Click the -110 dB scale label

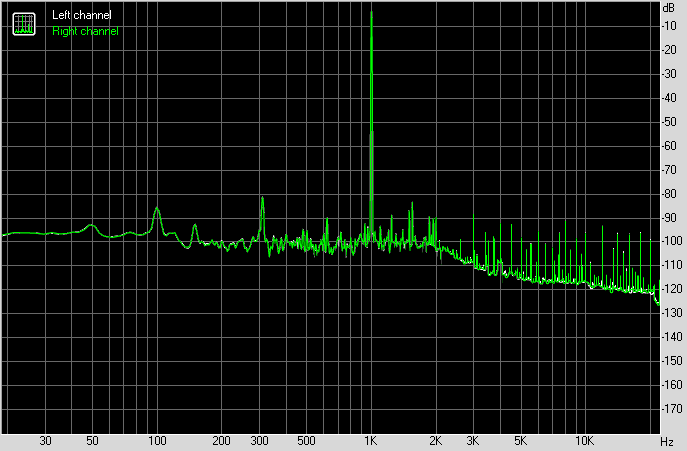pos(672,265)
